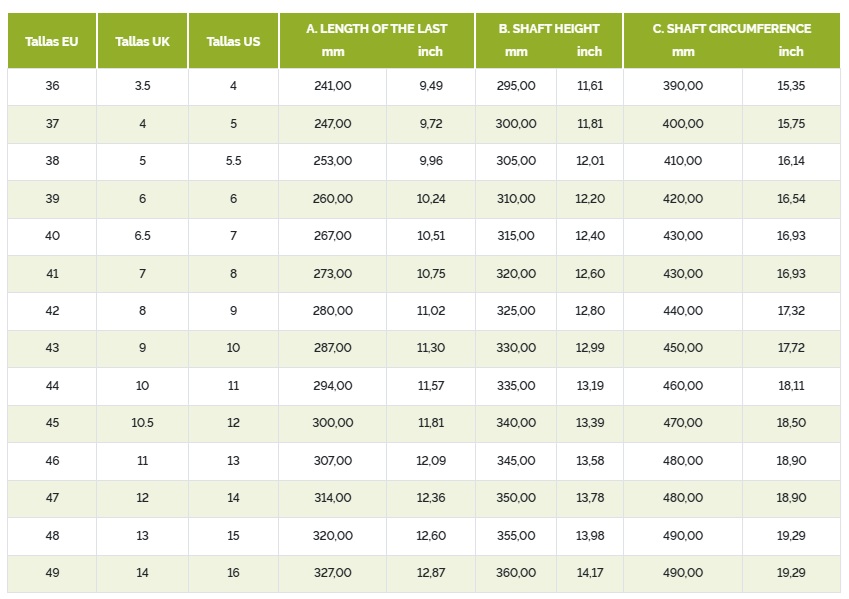
Task: Select US size 5.5 cell
Action: (x=233, y=161)
